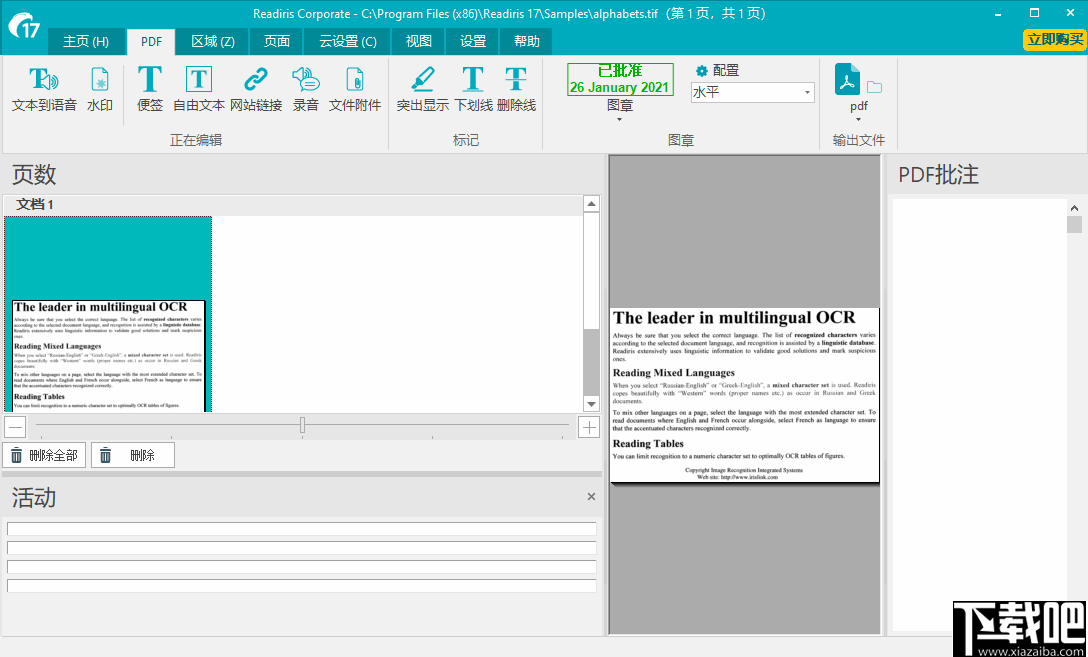
Task: Click the document page in preview
Action: point(745,395)
